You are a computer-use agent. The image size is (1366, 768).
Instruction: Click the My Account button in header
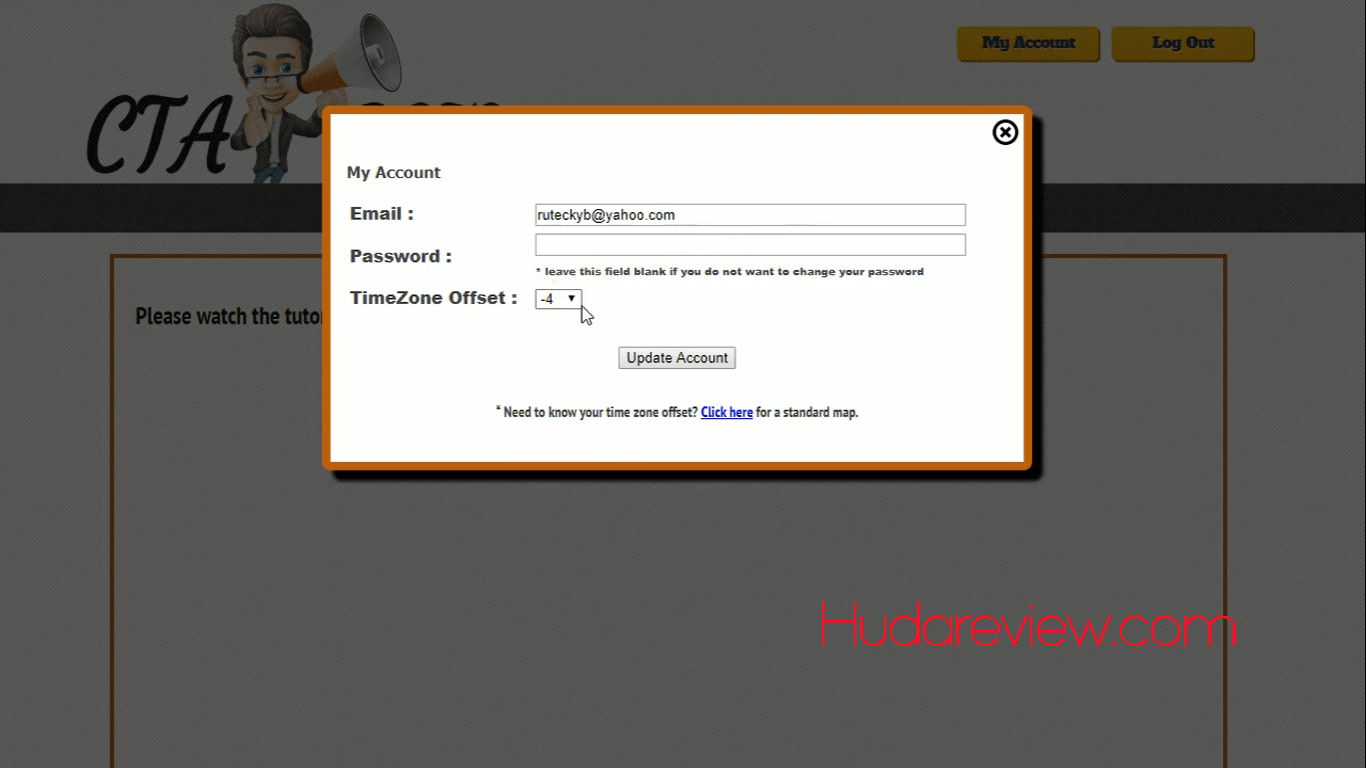pos(1028,43)
